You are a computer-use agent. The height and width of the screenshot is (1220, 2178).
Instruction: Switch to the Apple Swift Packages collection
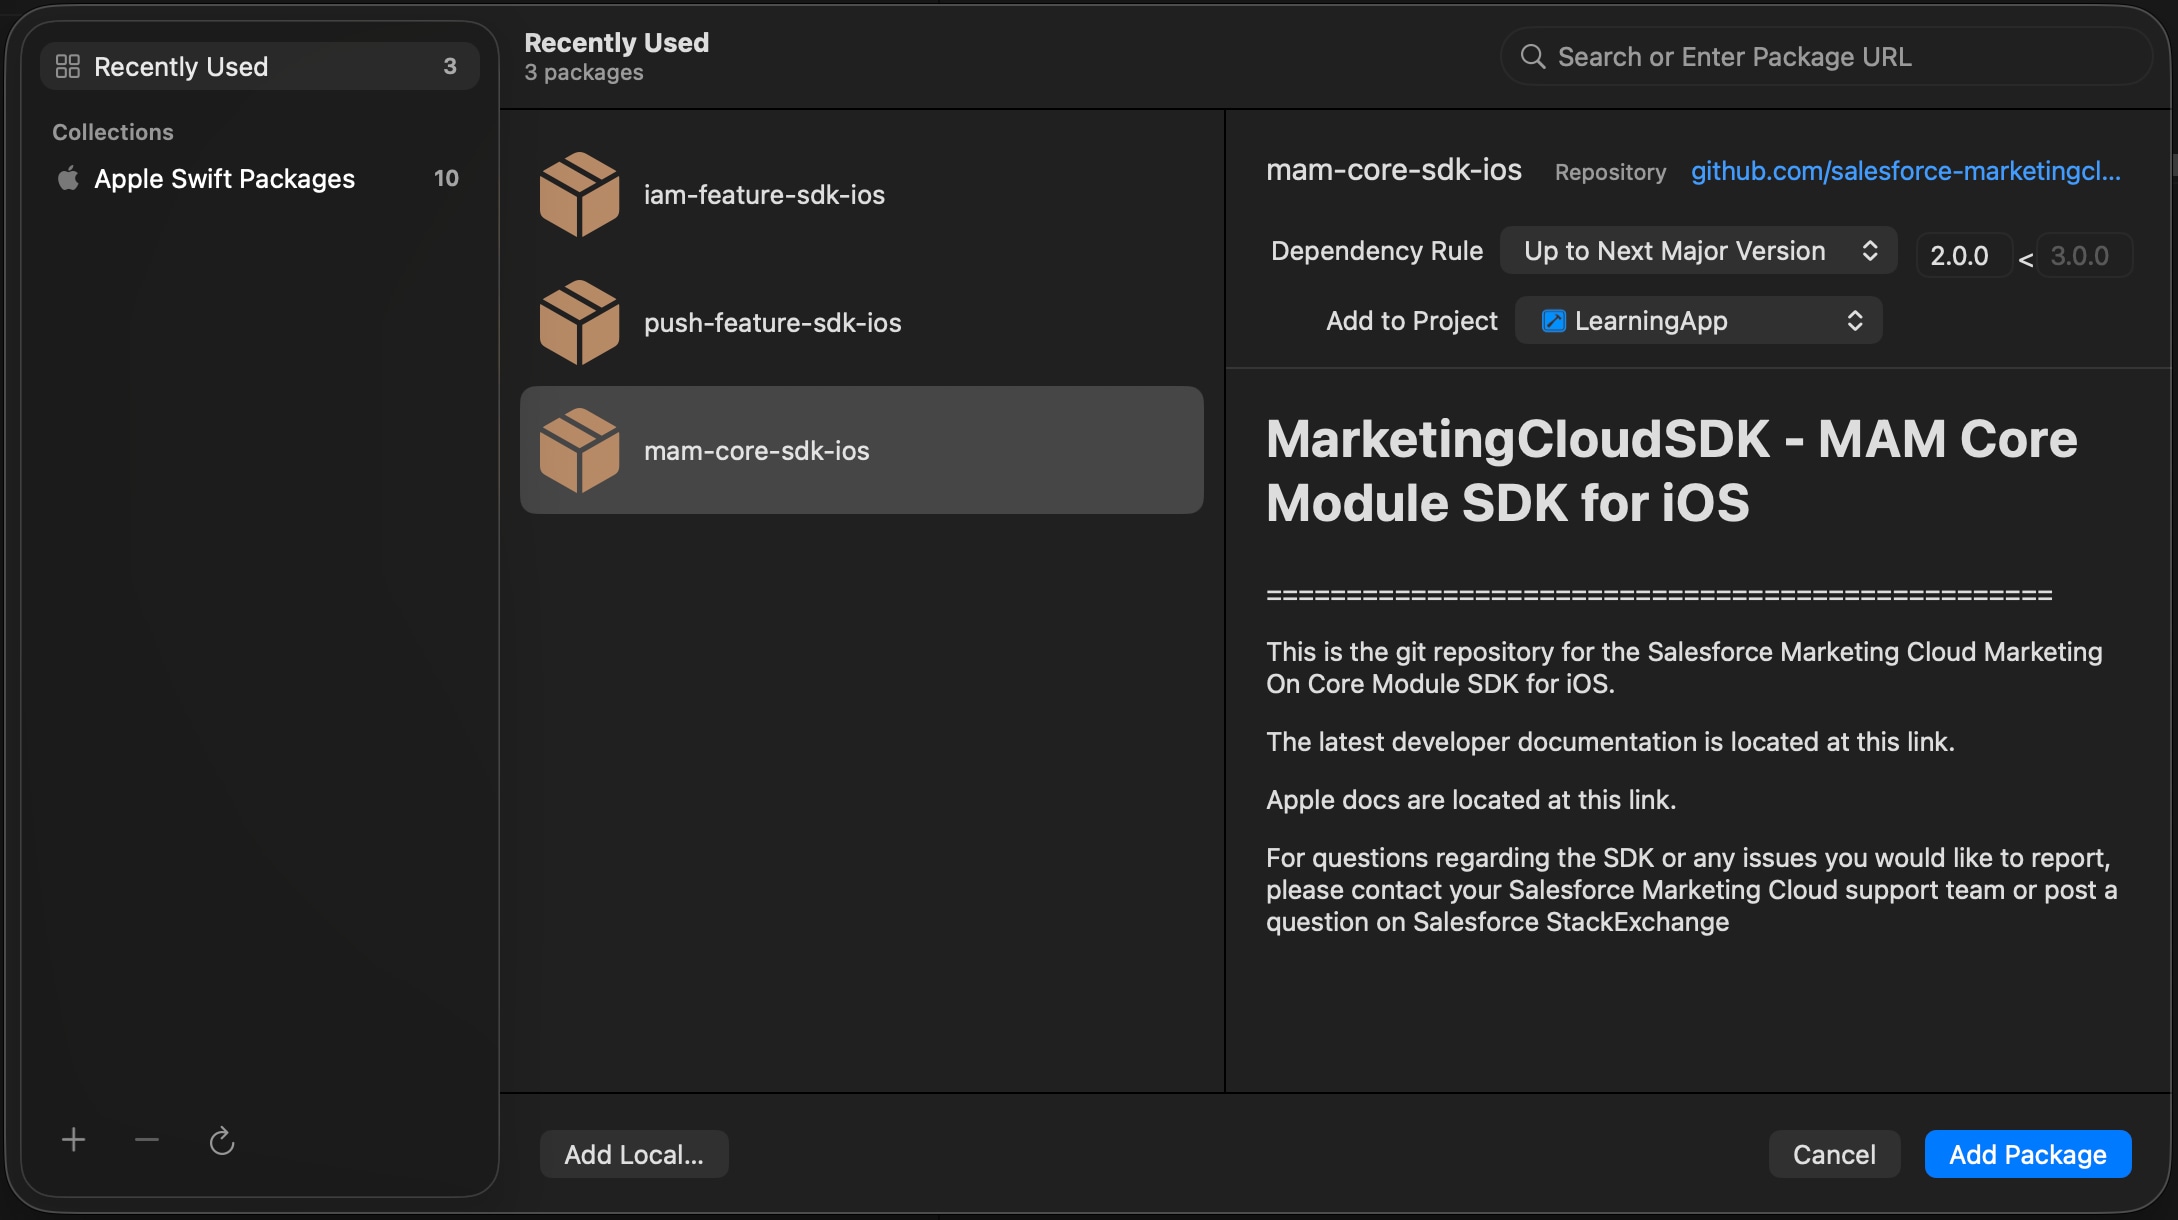tap(224, 178)
